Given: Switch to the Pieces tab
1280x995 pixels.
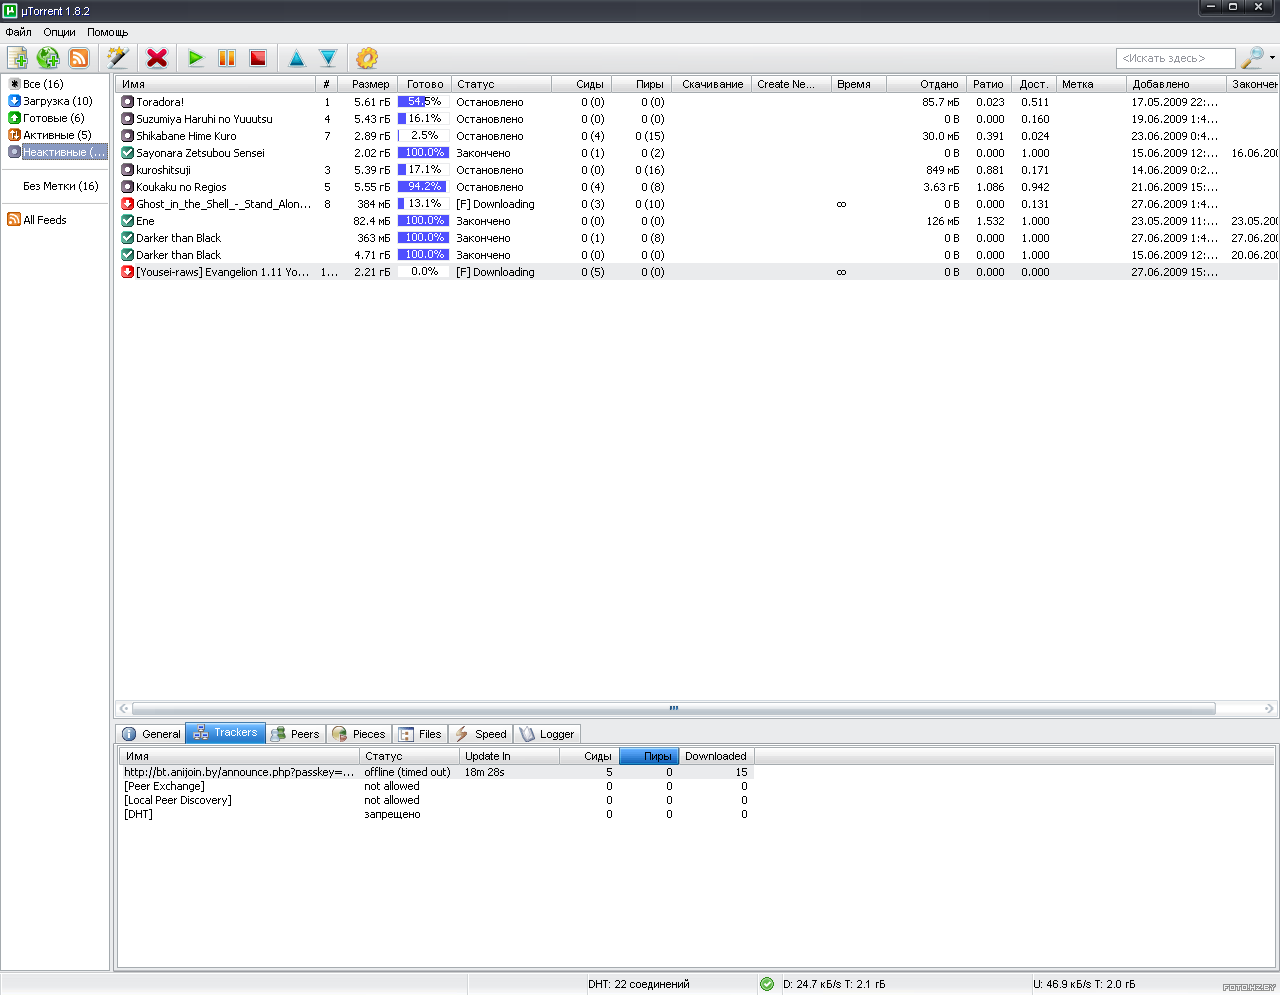Looking at the screenshot, I should pyautogui.click(x=359, y=734).
